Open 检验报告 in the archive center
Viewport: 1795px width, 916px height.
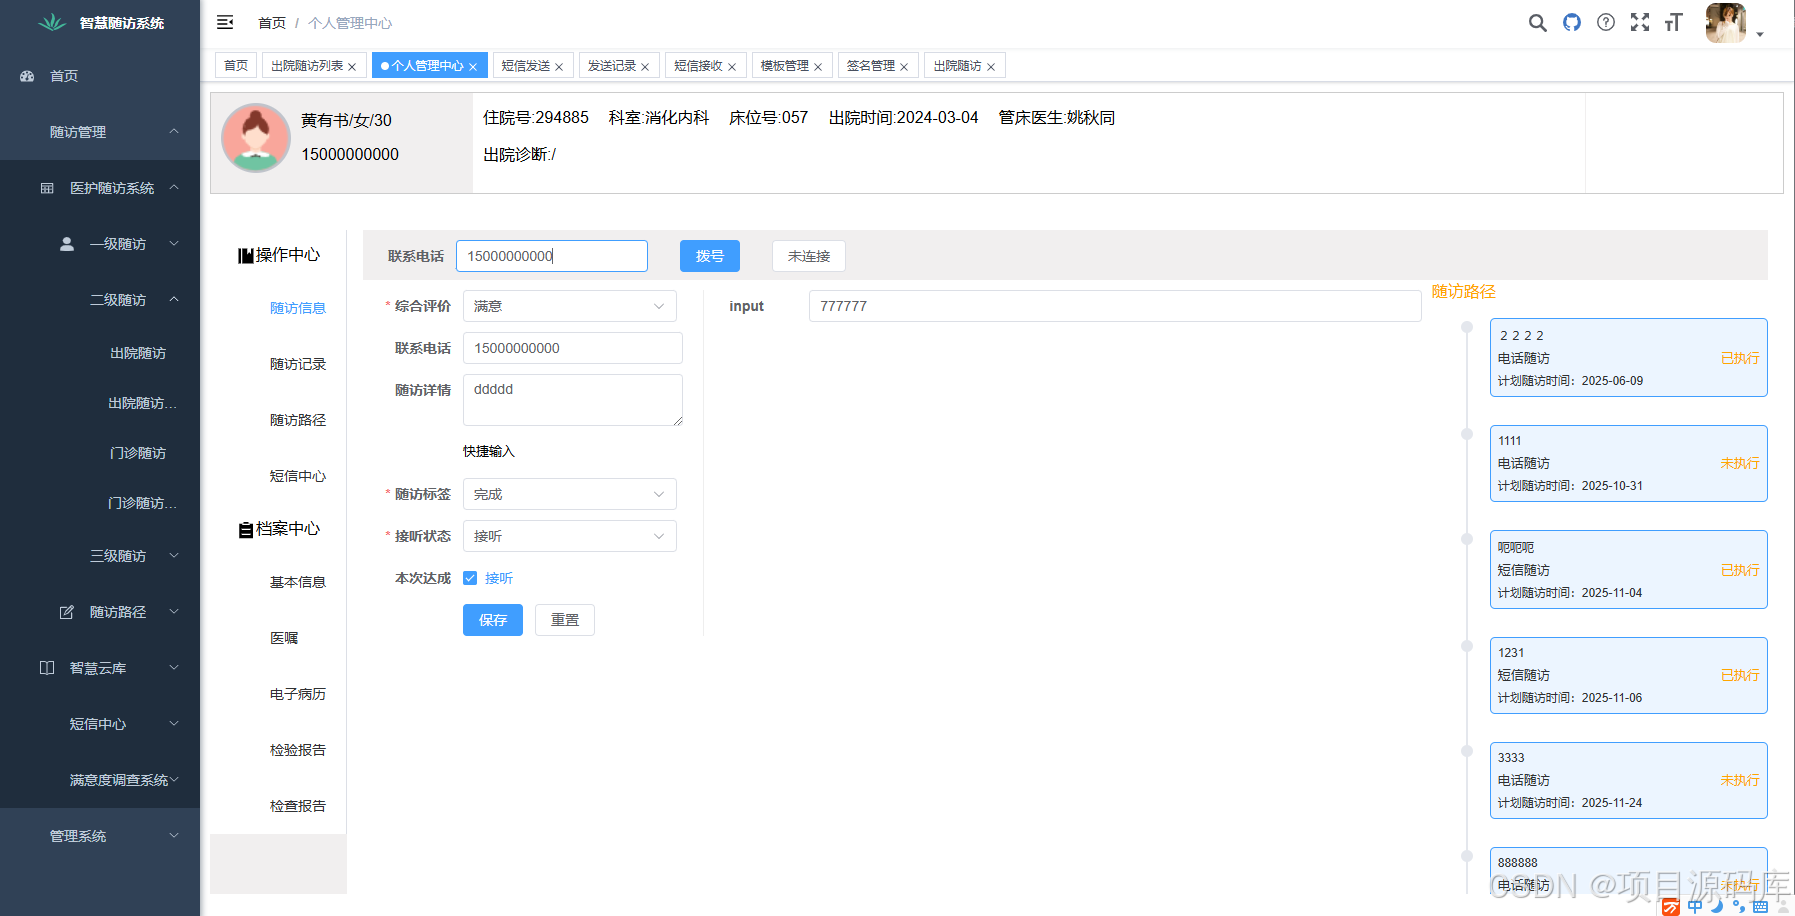pyautogui.click(x=298, y=750)
